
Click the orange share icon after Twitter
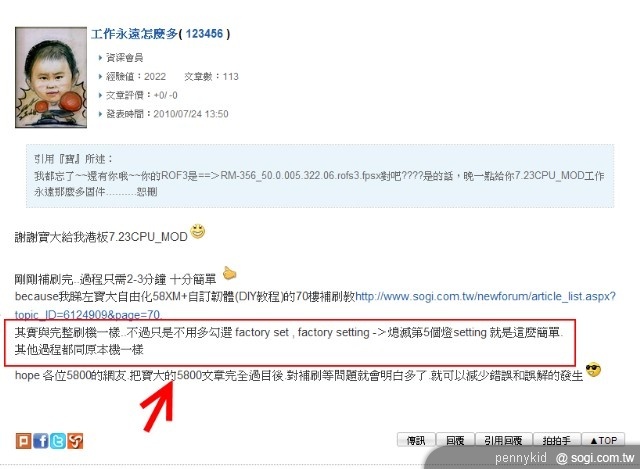(75, 441)
